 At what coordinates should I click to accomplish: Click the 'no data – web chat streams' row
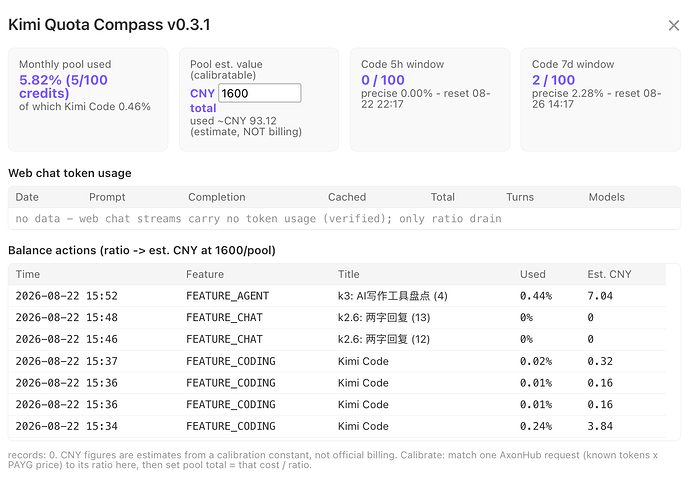(x=344, y=219)
